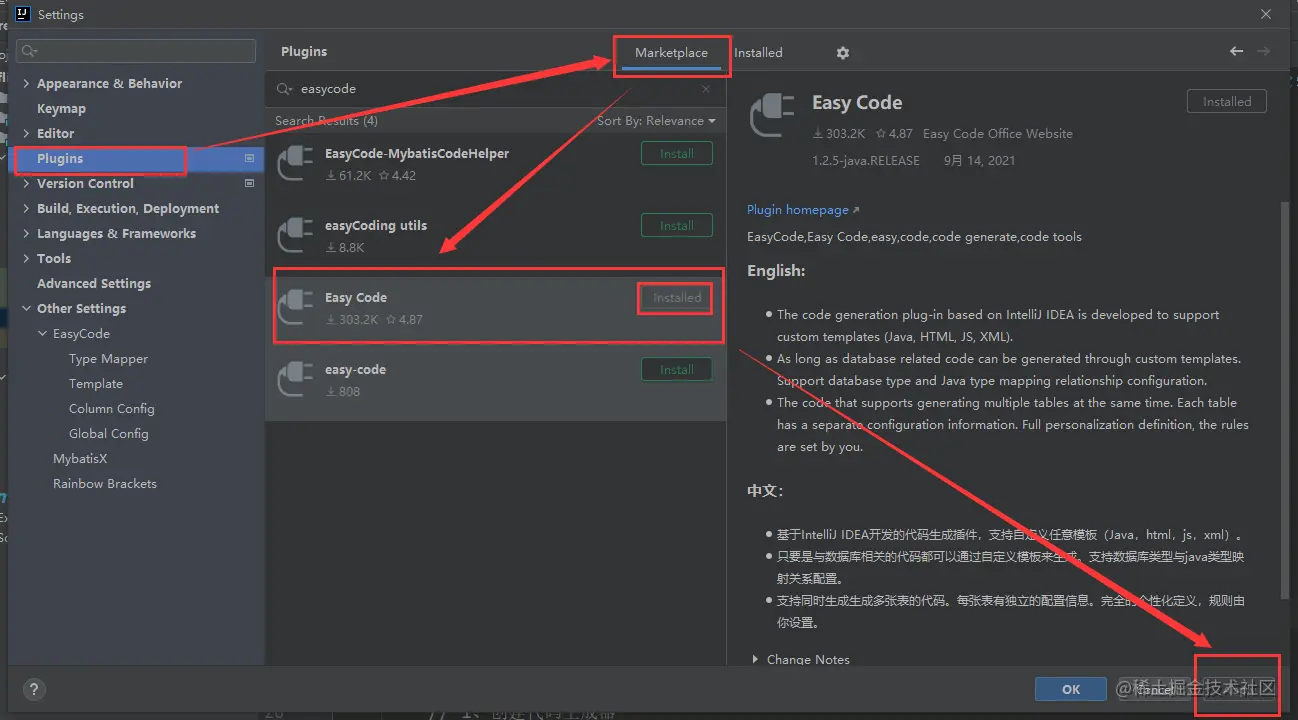The height and width of the screenshot is (720, 1298).
Task: Click the 1.2.5-java.RELEASE version text
Action: (x=866, y=161)
